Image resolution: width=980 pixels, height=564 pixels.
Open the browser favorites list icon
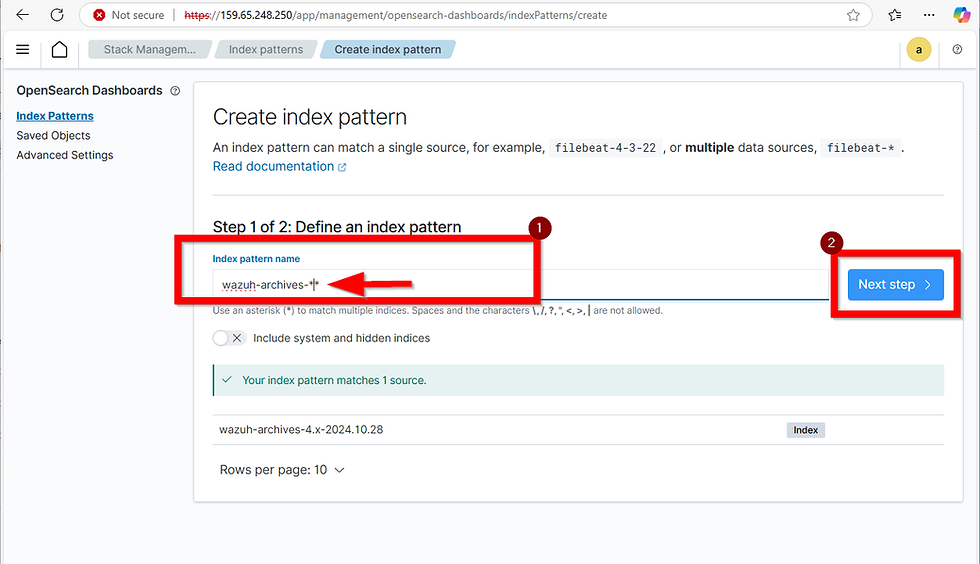(x=895, y=15)
